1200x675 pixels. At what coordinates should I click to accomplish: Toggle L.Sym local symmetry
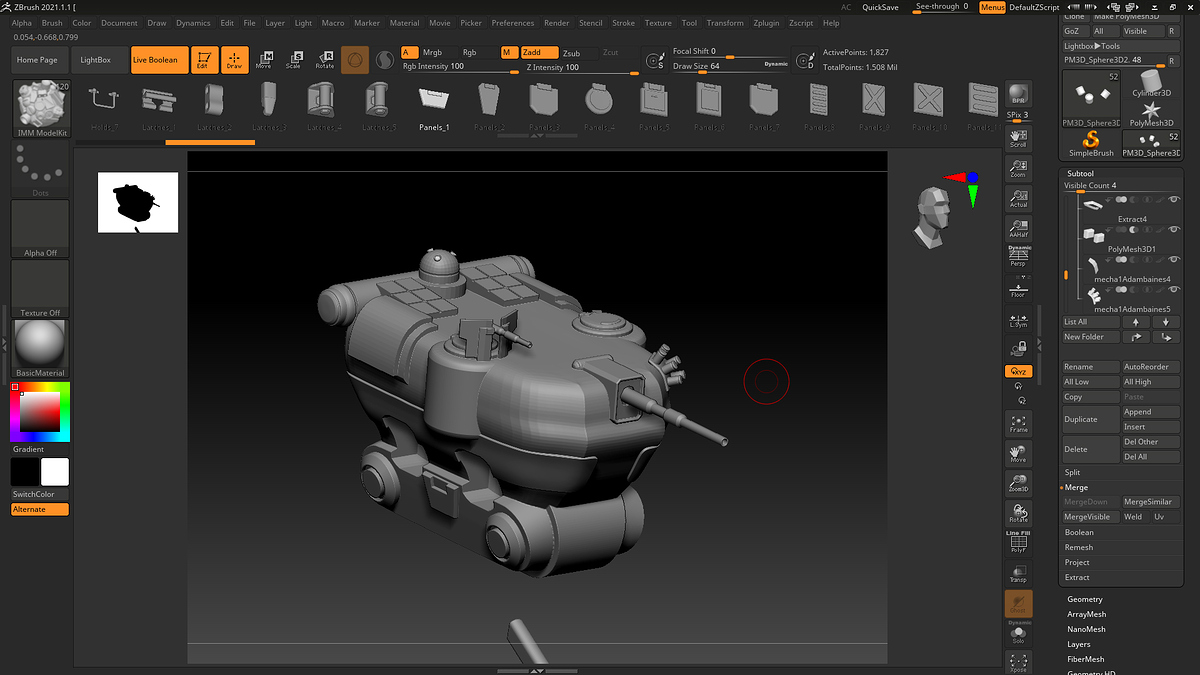tap(1018, 320)
